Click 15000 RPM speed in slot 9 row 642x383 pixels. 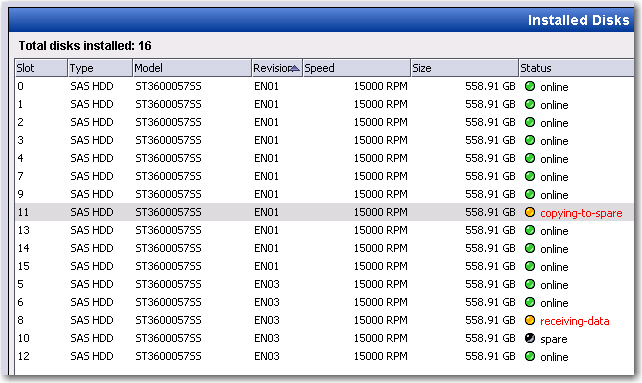(x=380, y=194)
